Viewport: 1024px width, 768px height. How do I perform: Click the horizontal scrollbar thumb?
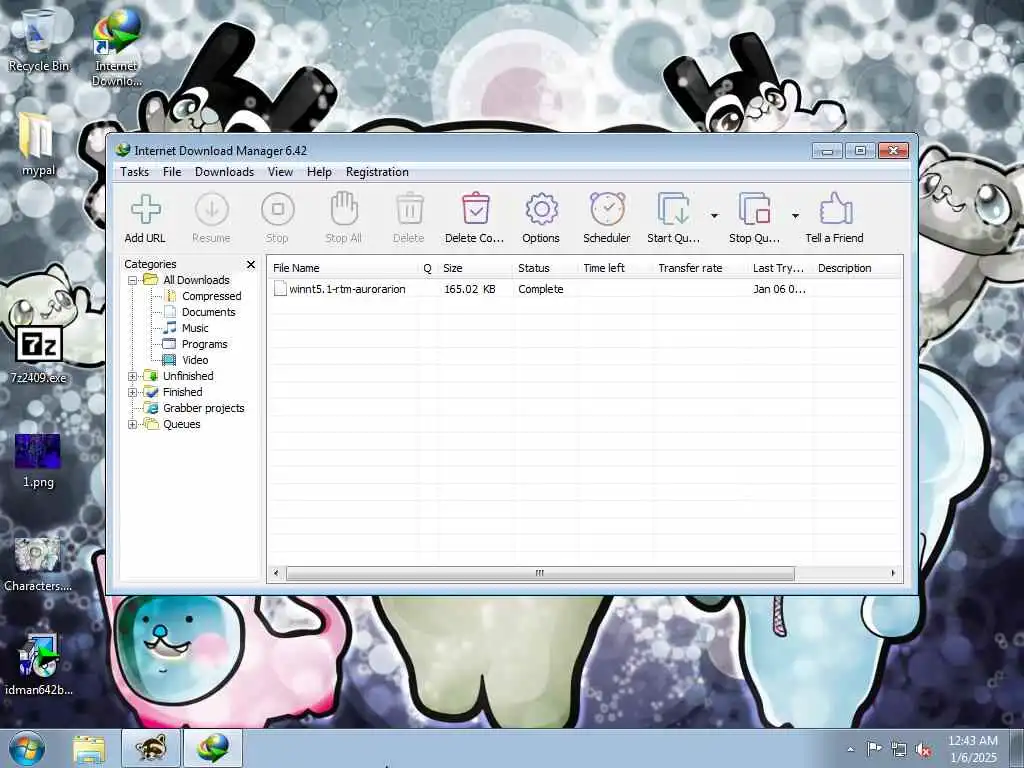[540, 573]
